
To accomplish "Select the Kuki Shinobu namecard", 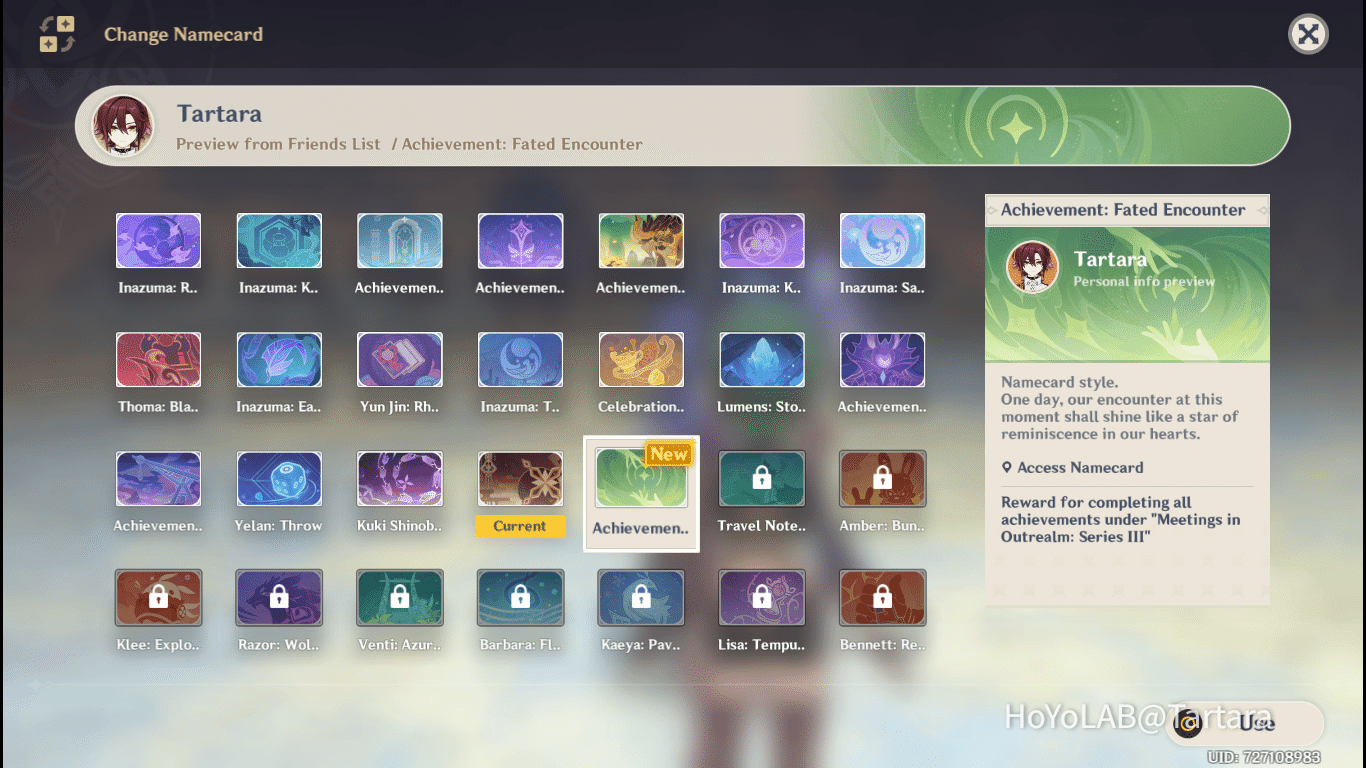I will 400,479.
